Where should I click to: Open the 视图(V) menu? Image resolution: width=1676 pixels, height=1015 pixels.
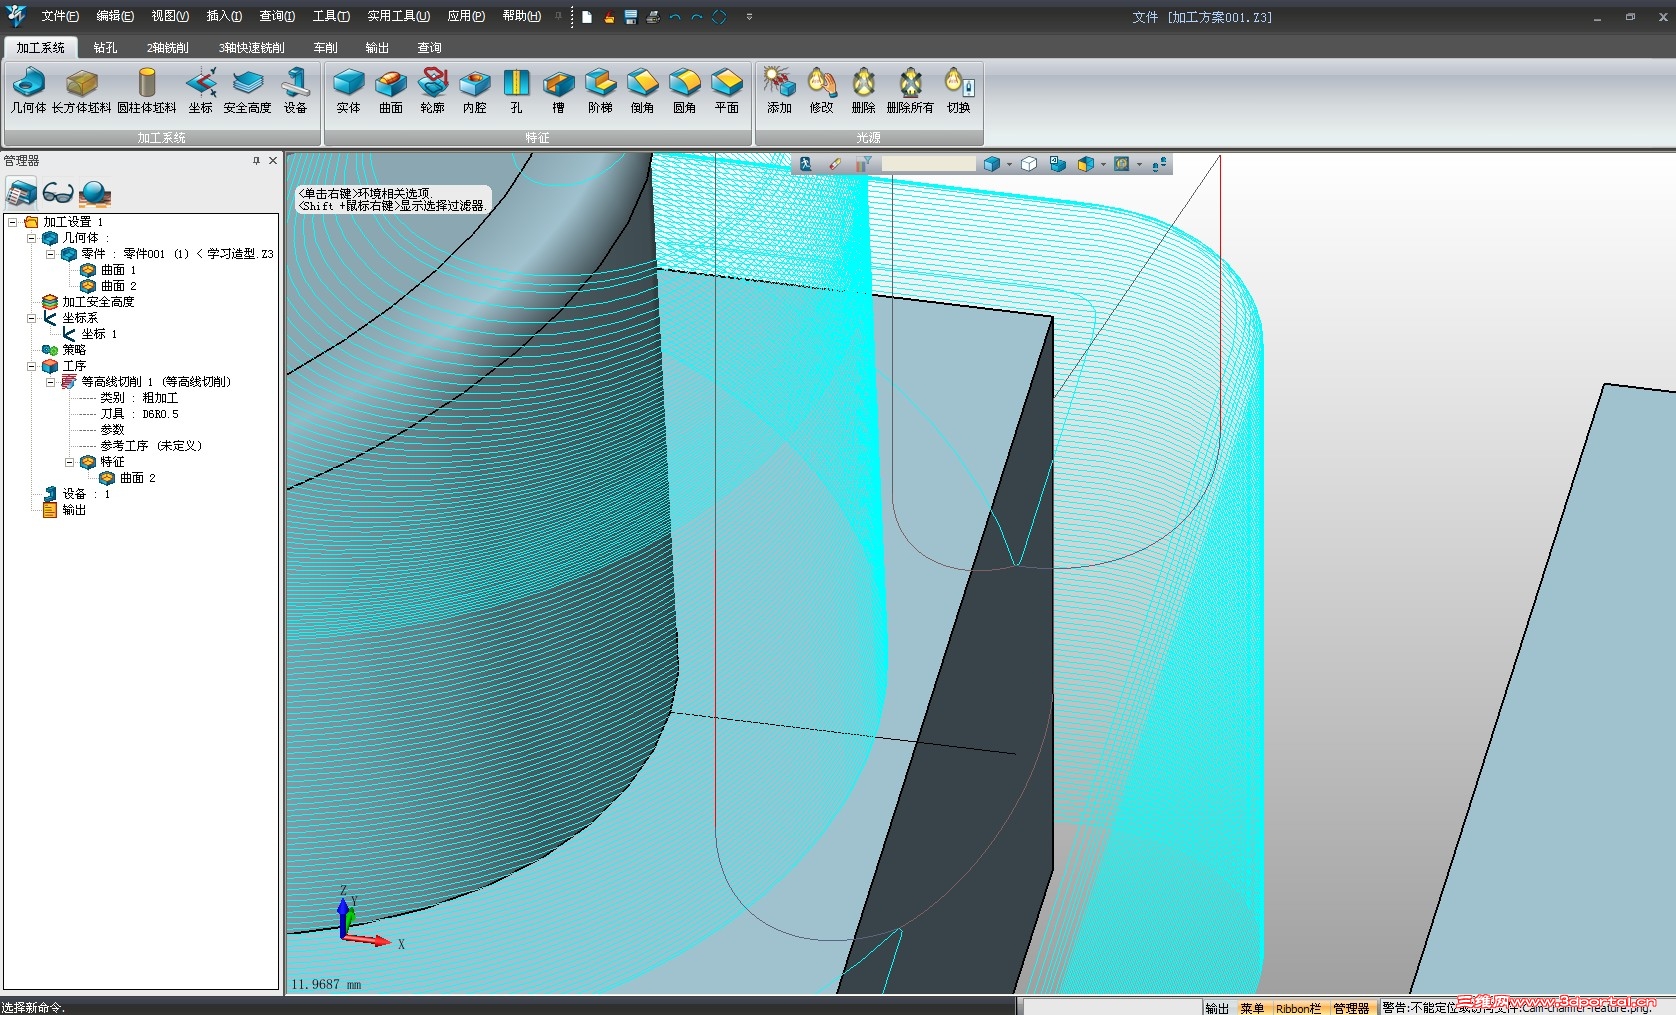point(170,16)
